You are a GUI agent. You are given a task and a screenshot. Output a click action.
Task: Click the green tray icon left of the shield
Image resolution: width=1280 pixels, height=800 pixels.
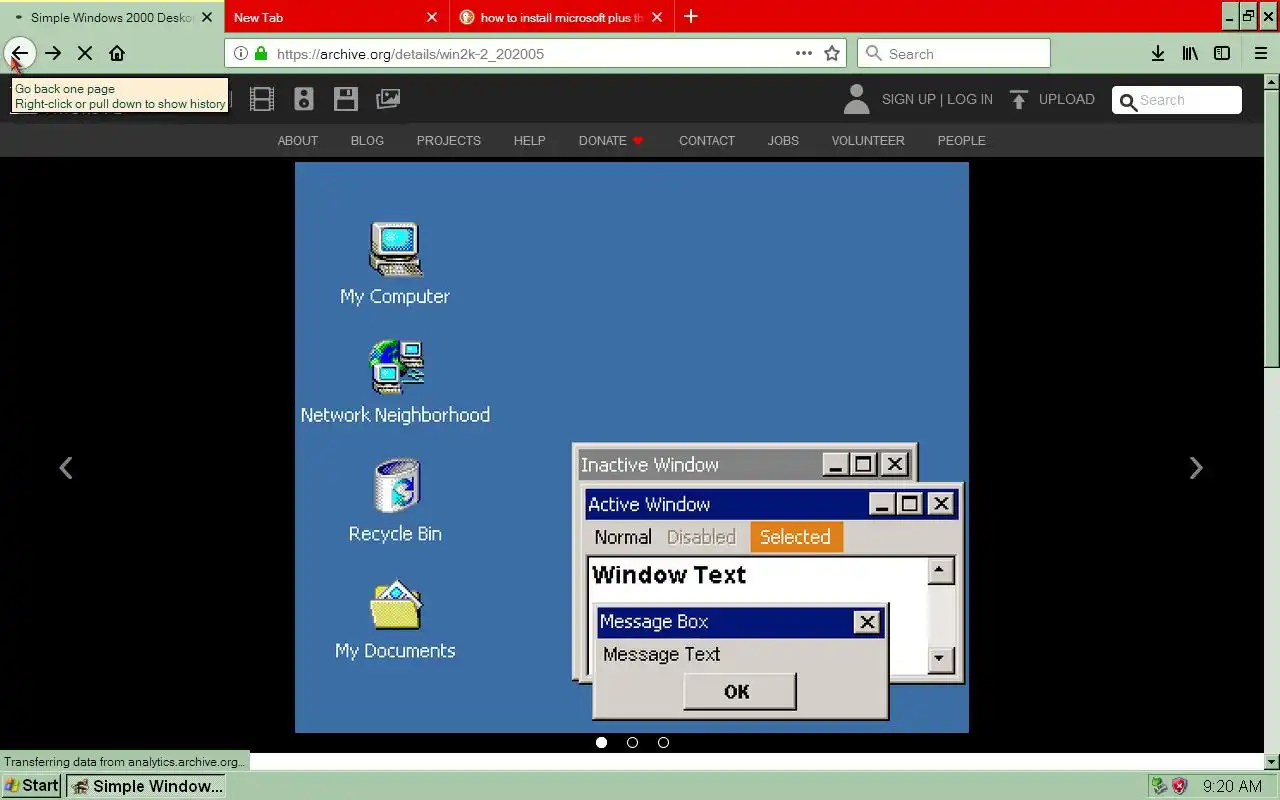(x=1159, y=786)
